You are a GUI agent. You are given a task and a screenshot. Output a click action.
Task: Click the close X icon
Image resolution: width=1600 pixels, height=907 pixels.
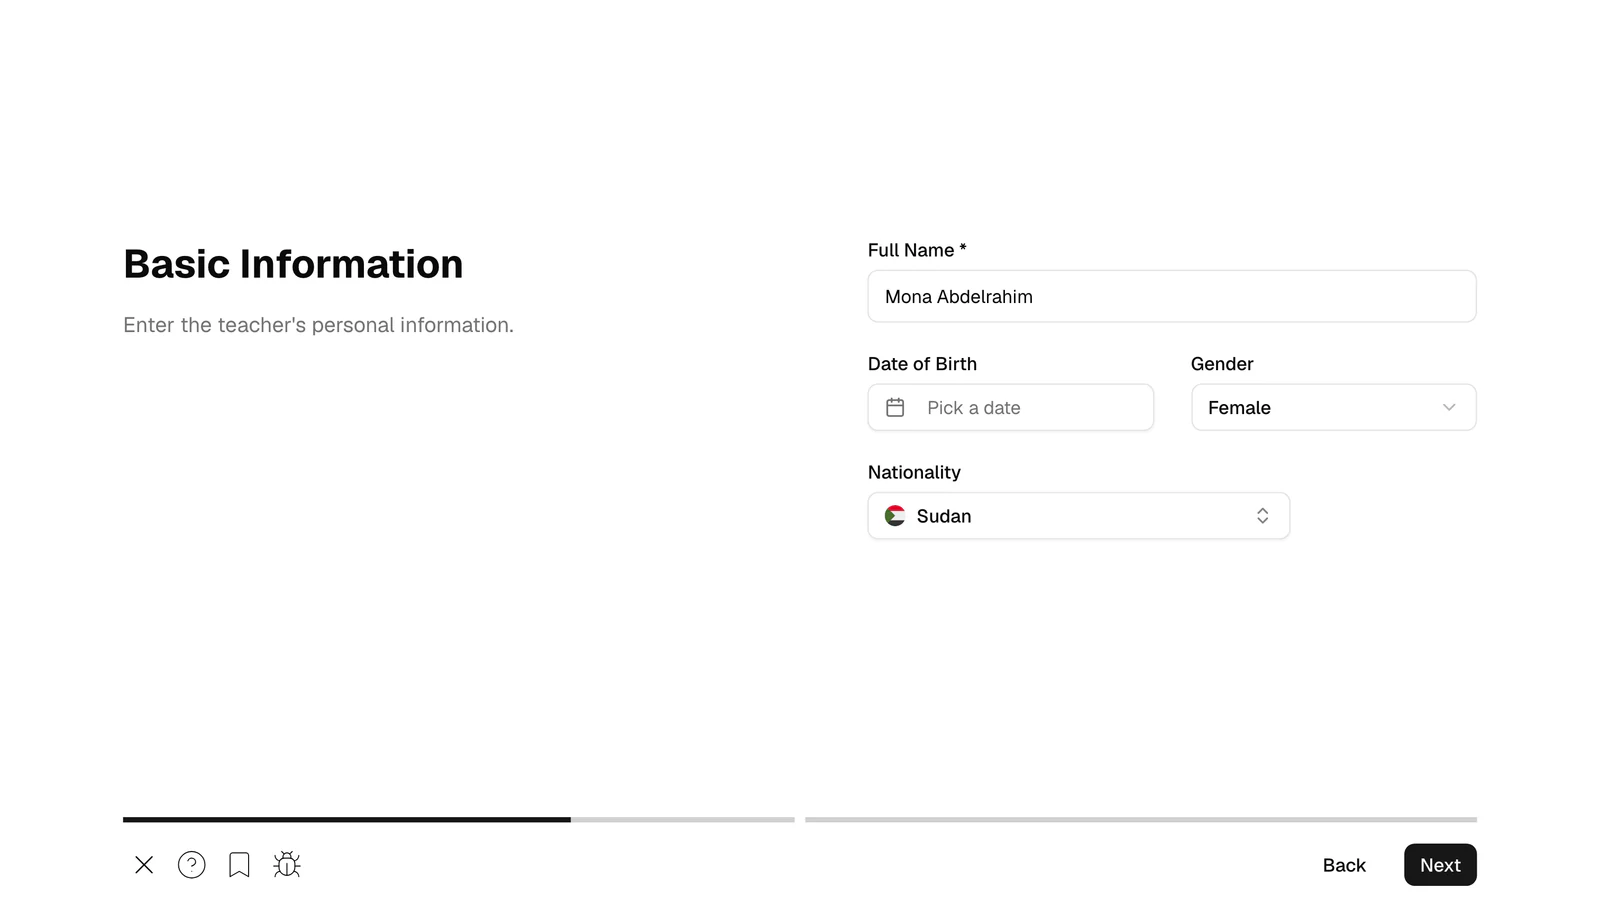[144, 865]
